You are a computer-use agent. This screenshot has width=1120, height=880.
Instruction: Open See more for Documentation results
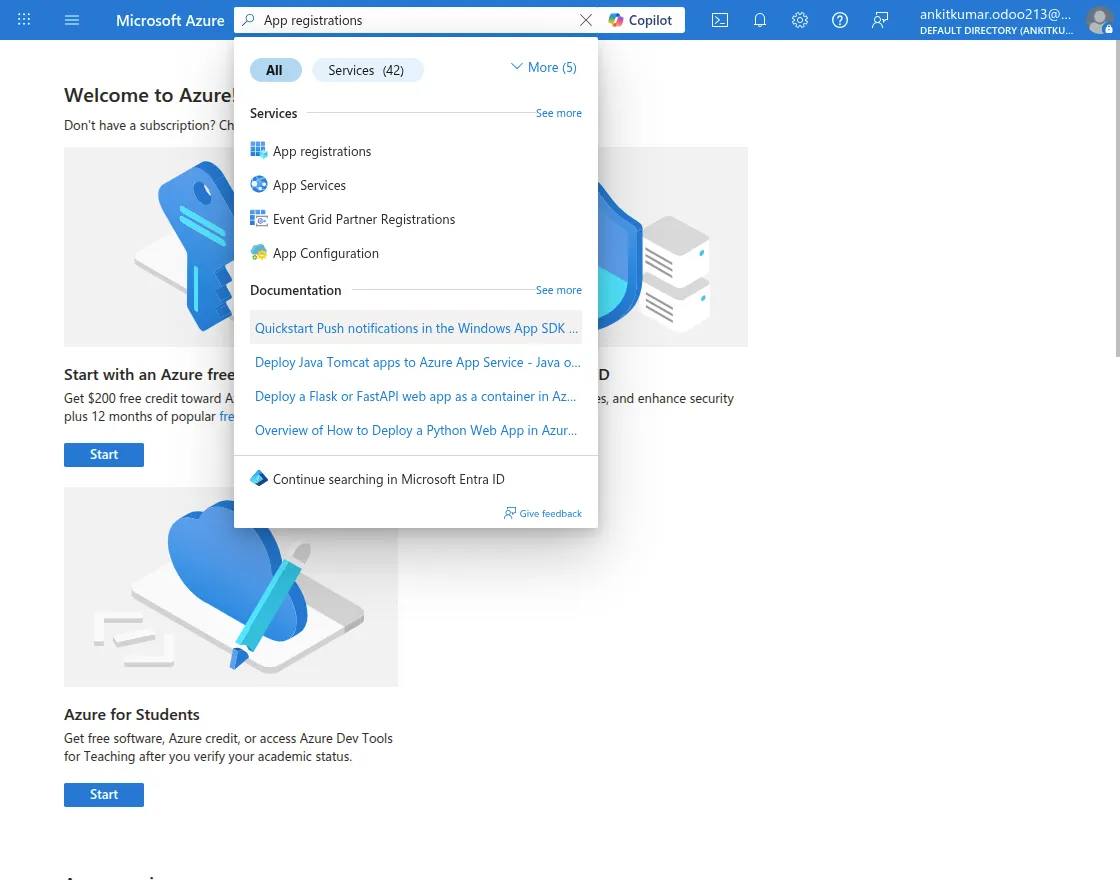(x=558, y=290)
